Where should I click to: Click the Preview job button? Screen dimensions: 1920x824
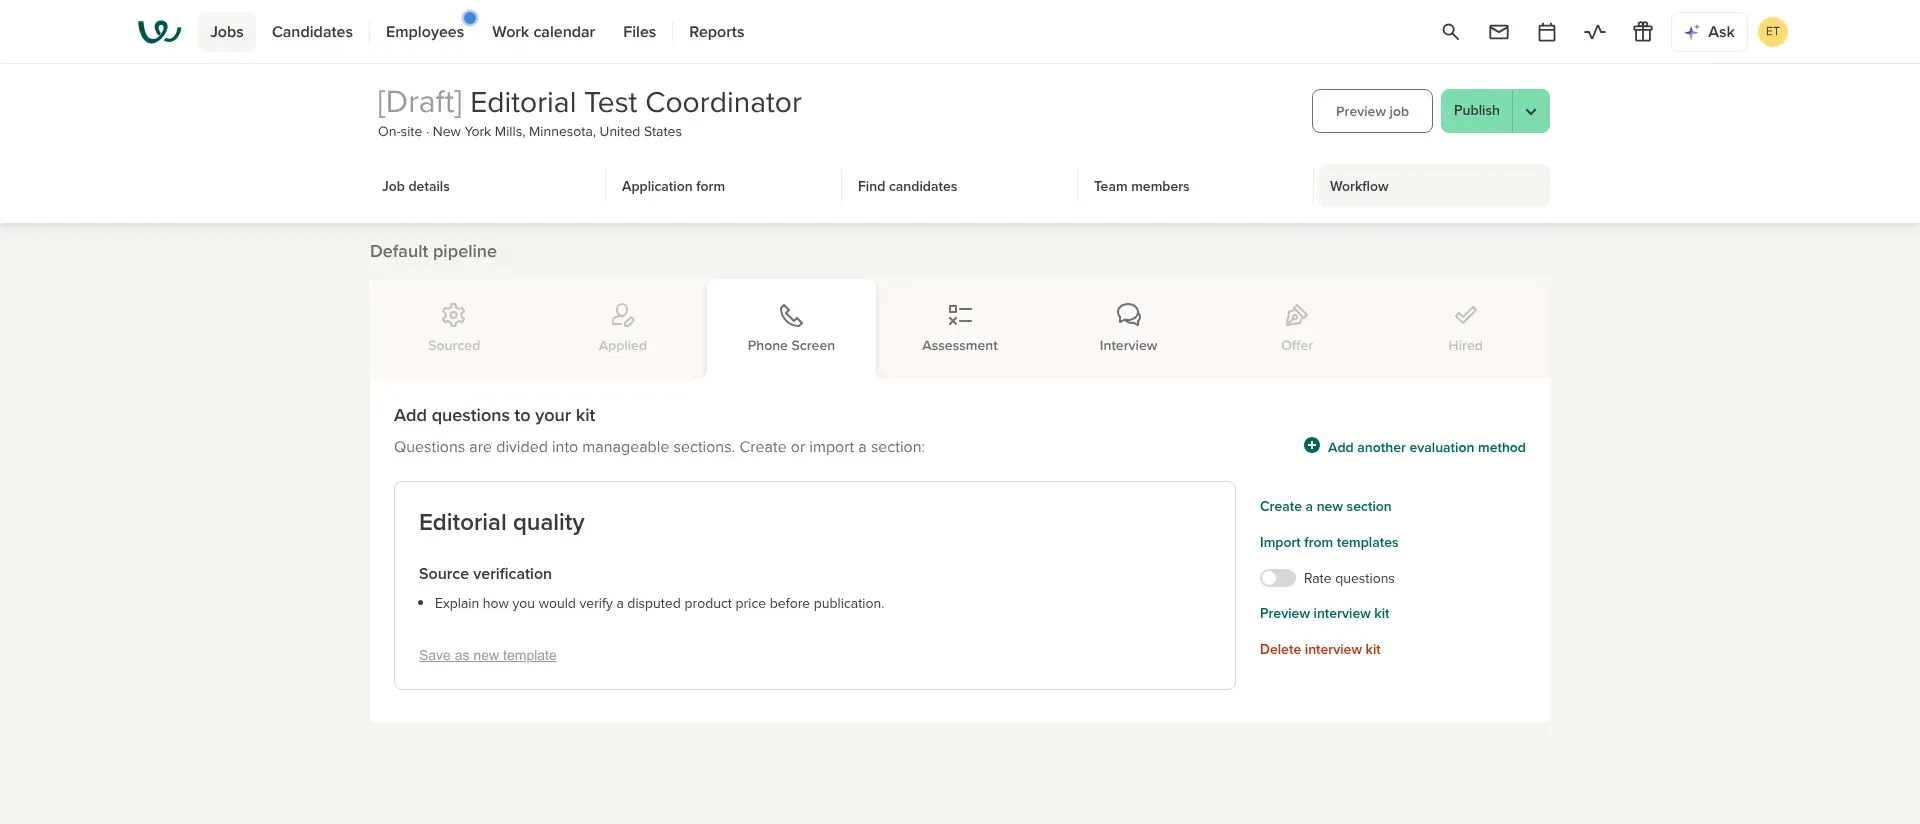(1372, 111)
